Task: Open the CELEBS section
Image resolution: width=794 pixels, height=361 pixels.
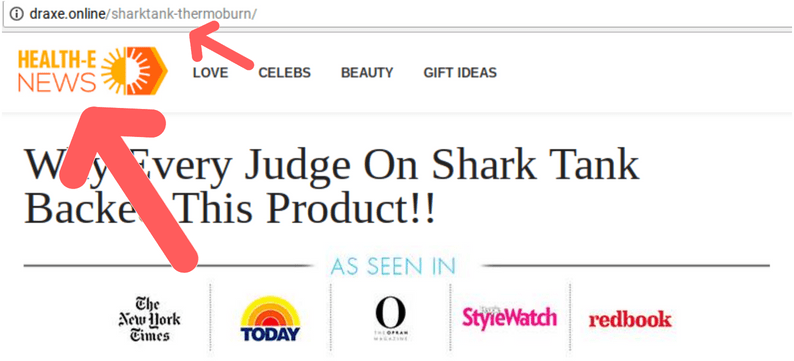Action: tap(285, 73)
